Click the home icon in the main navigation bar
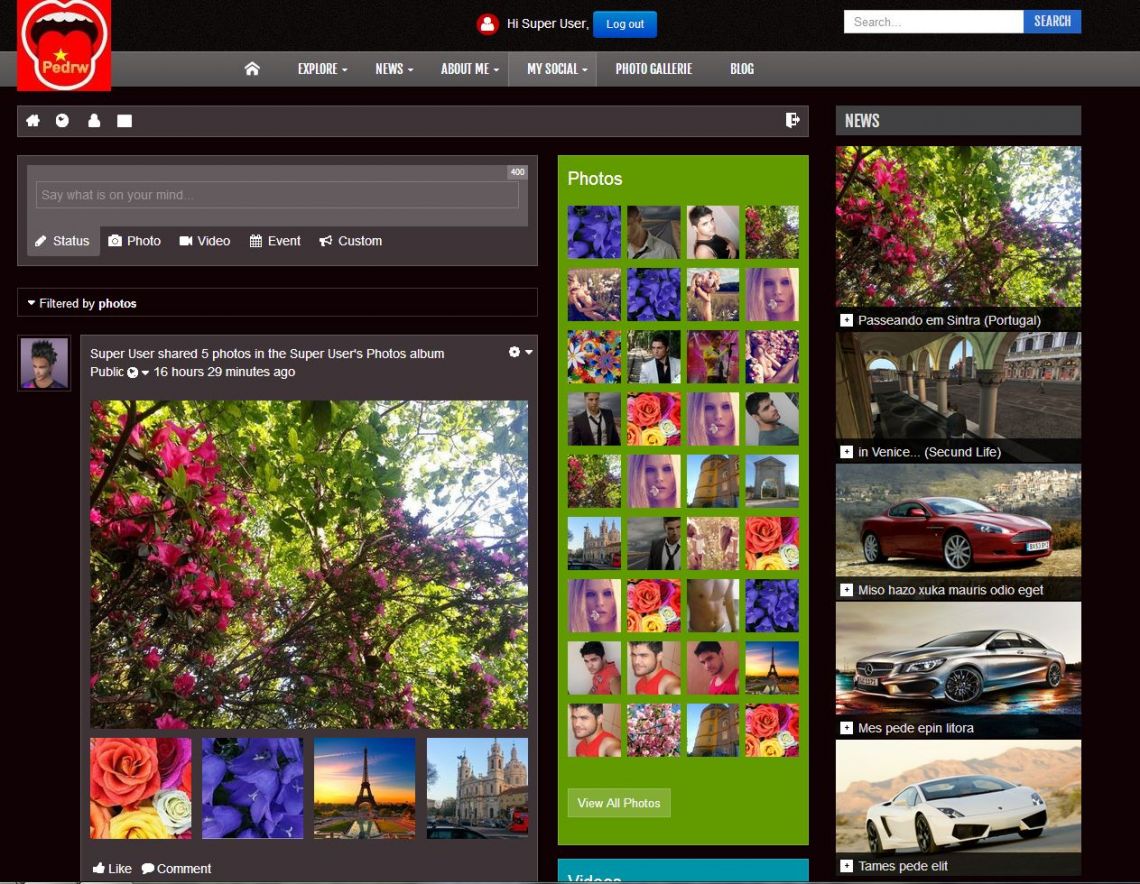The image size is (1140, 884). 252,69
